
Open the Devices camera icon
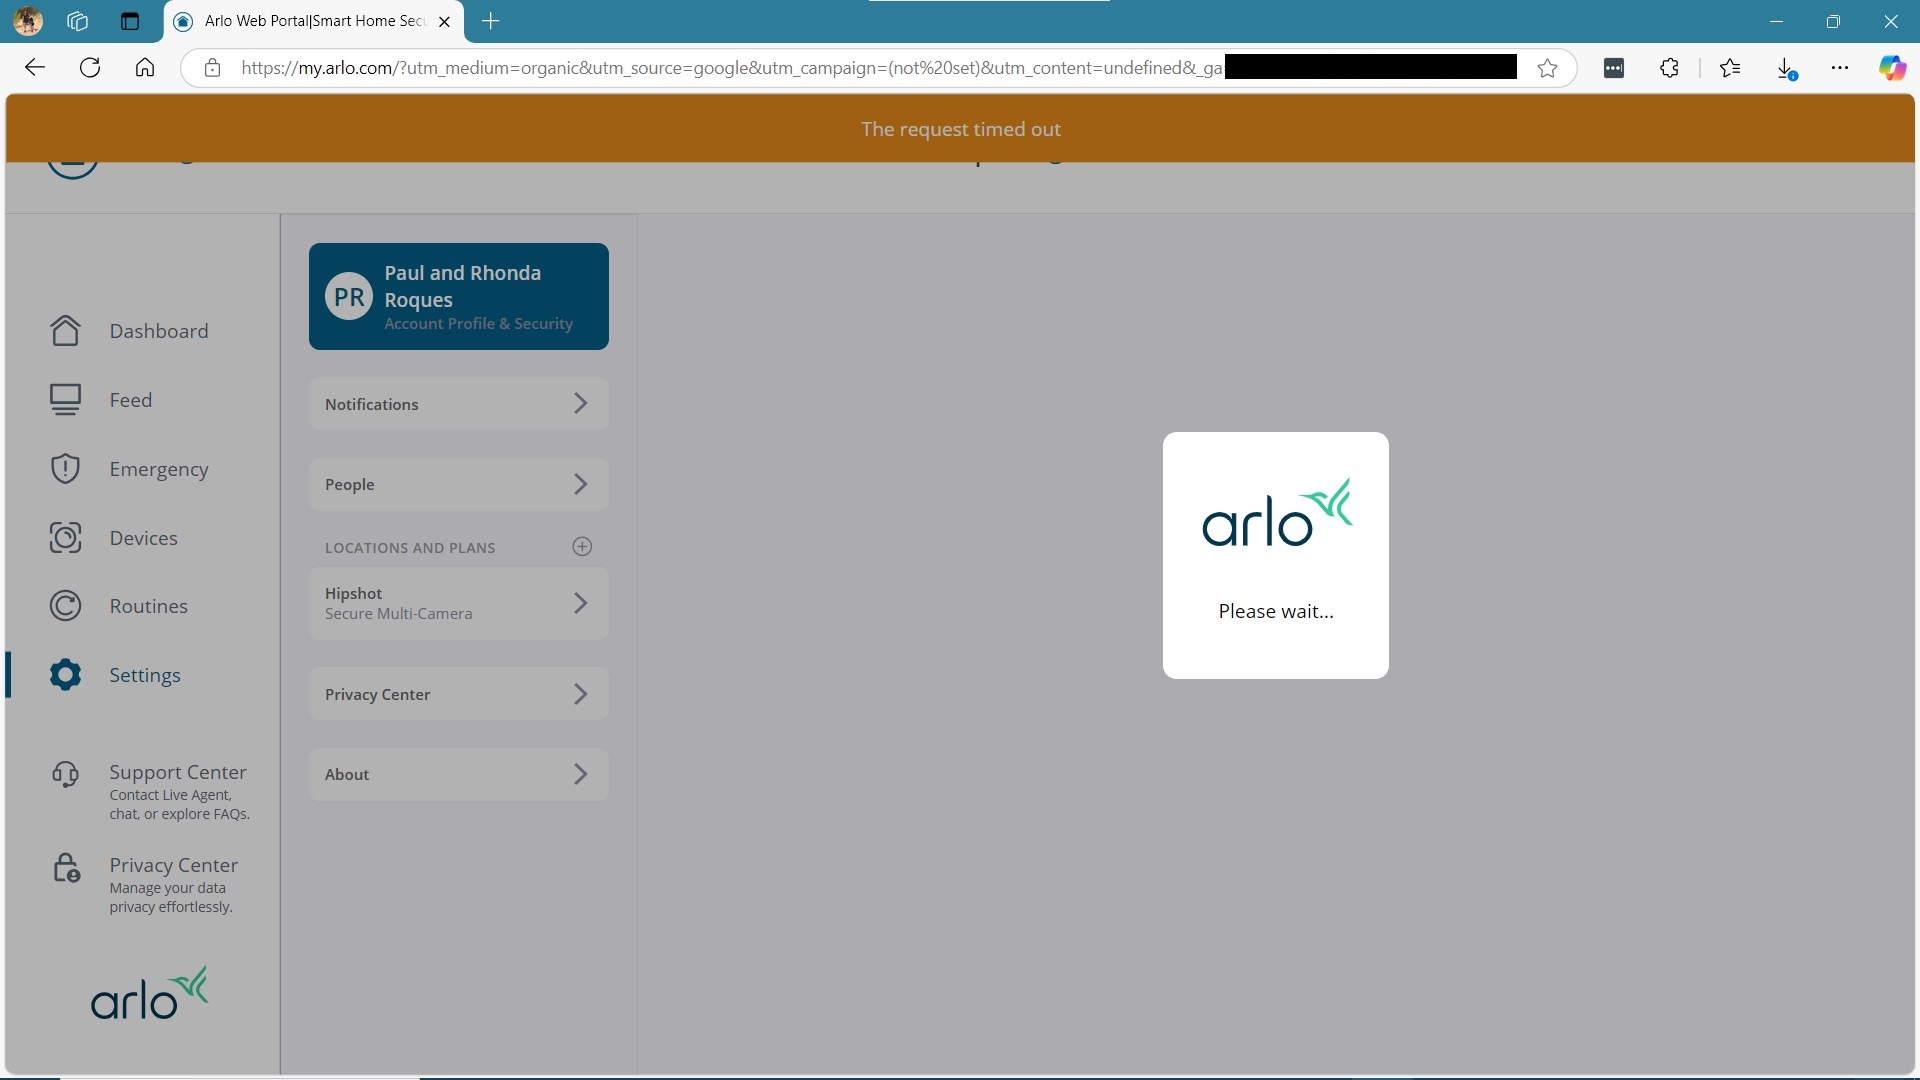click(65, 538)
